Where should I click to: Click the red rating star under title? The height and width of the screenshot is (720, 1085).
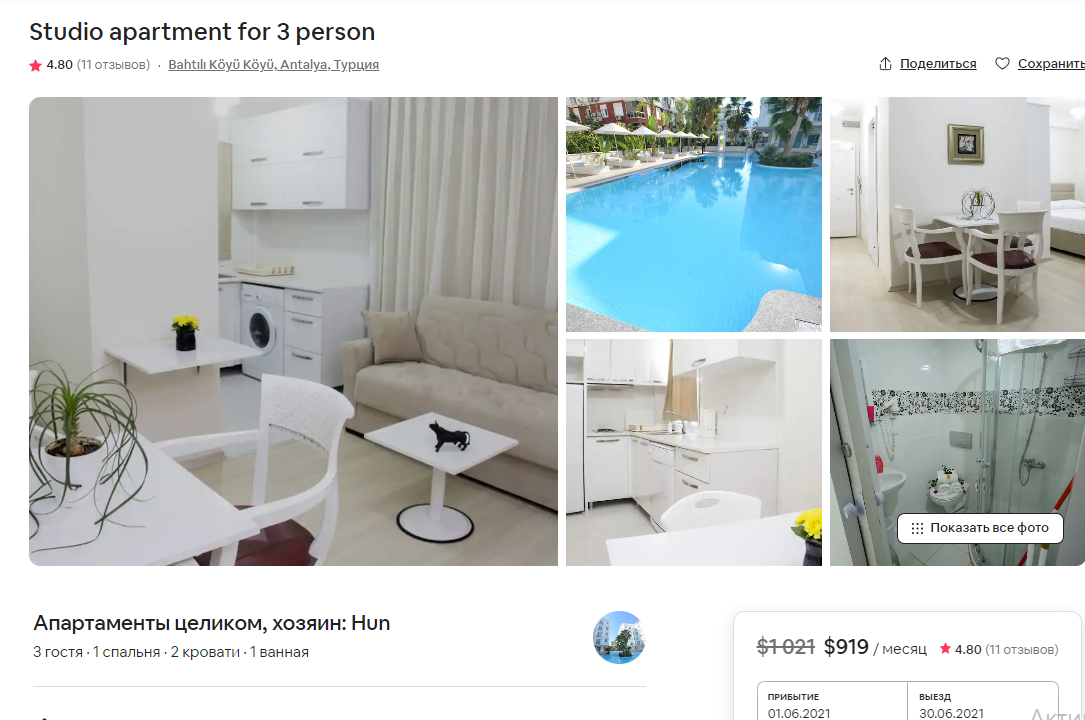(x=35, y=65)
